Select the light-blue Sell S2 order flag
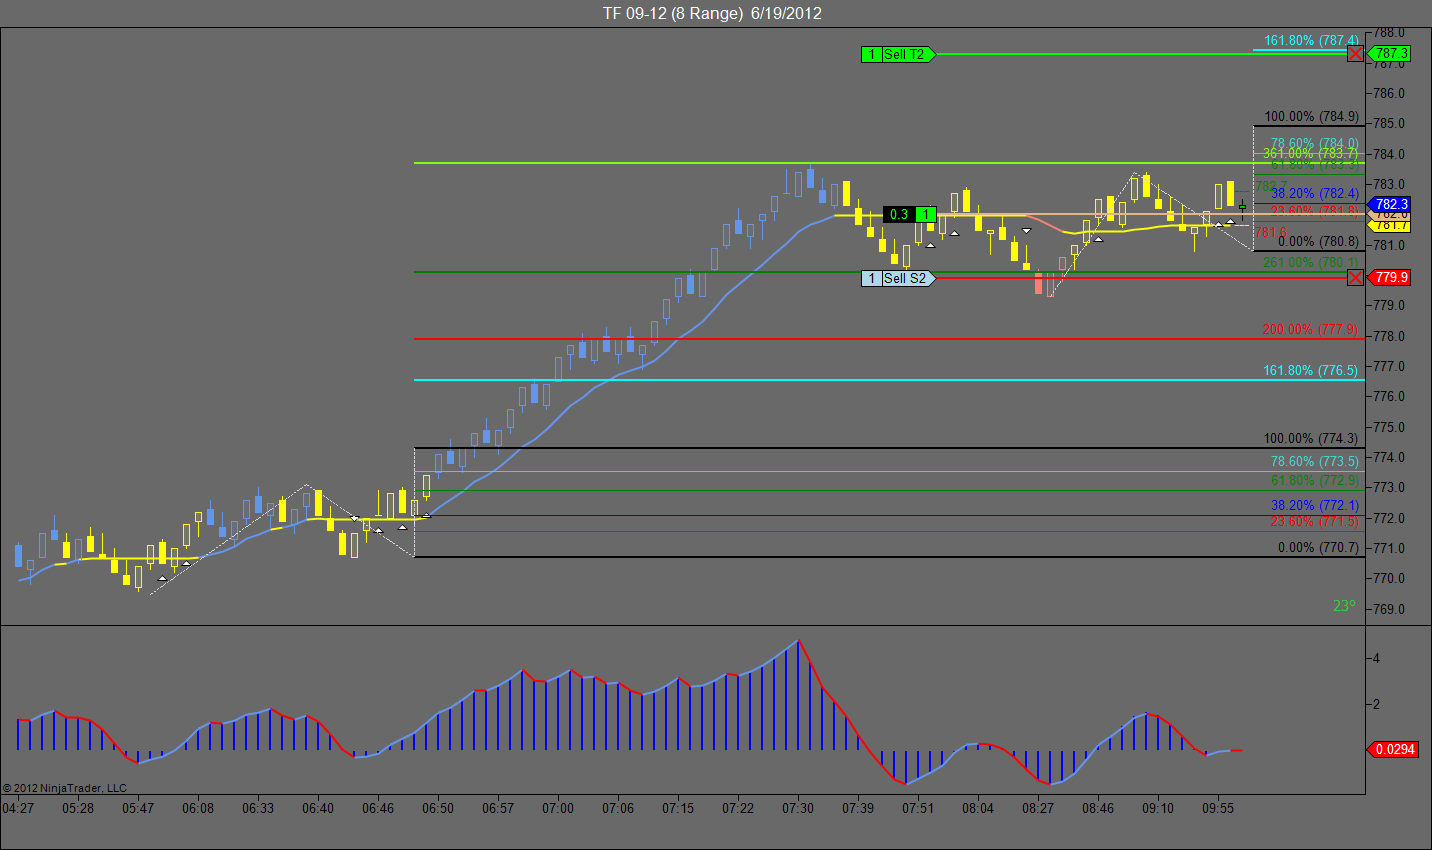 [898, 278]
